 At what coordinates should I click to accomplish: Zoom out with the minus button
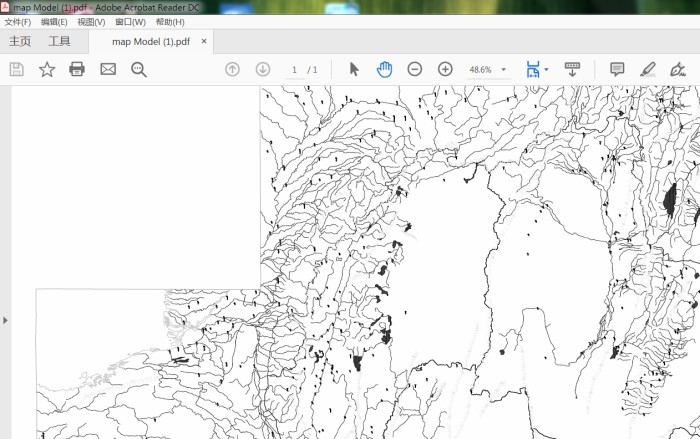(x=415, y=69)
